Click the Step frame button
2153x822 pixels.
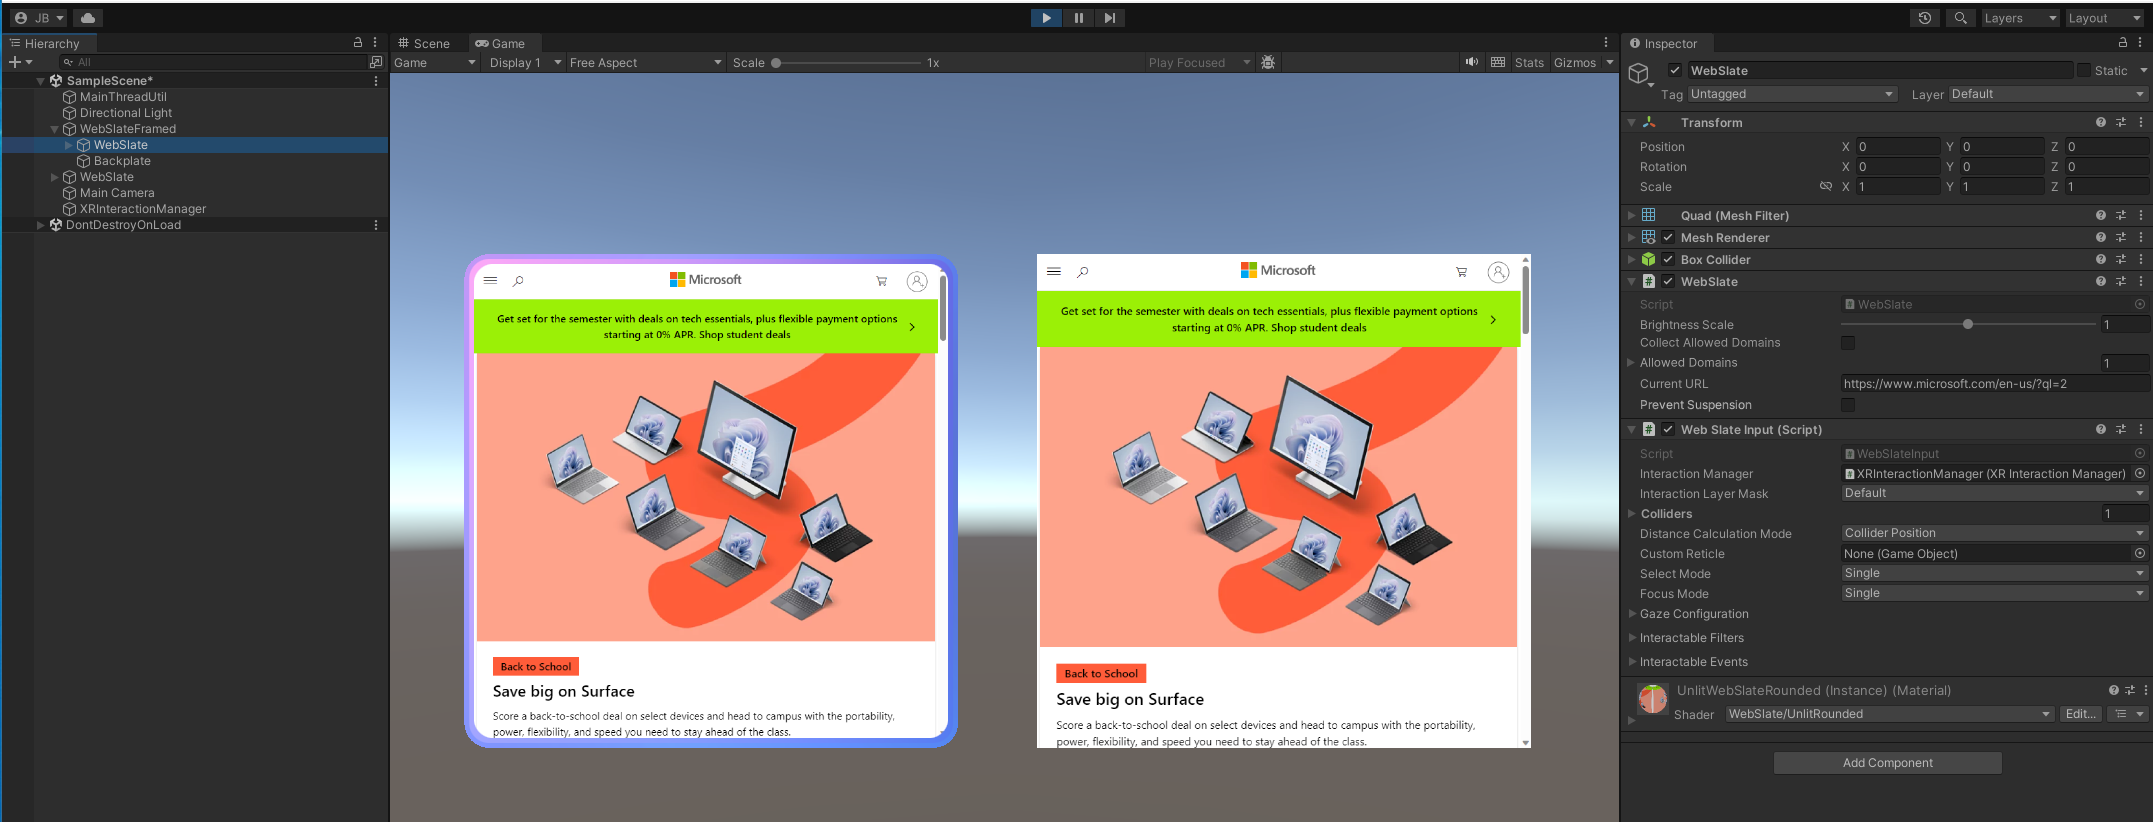click(1110, 18)
